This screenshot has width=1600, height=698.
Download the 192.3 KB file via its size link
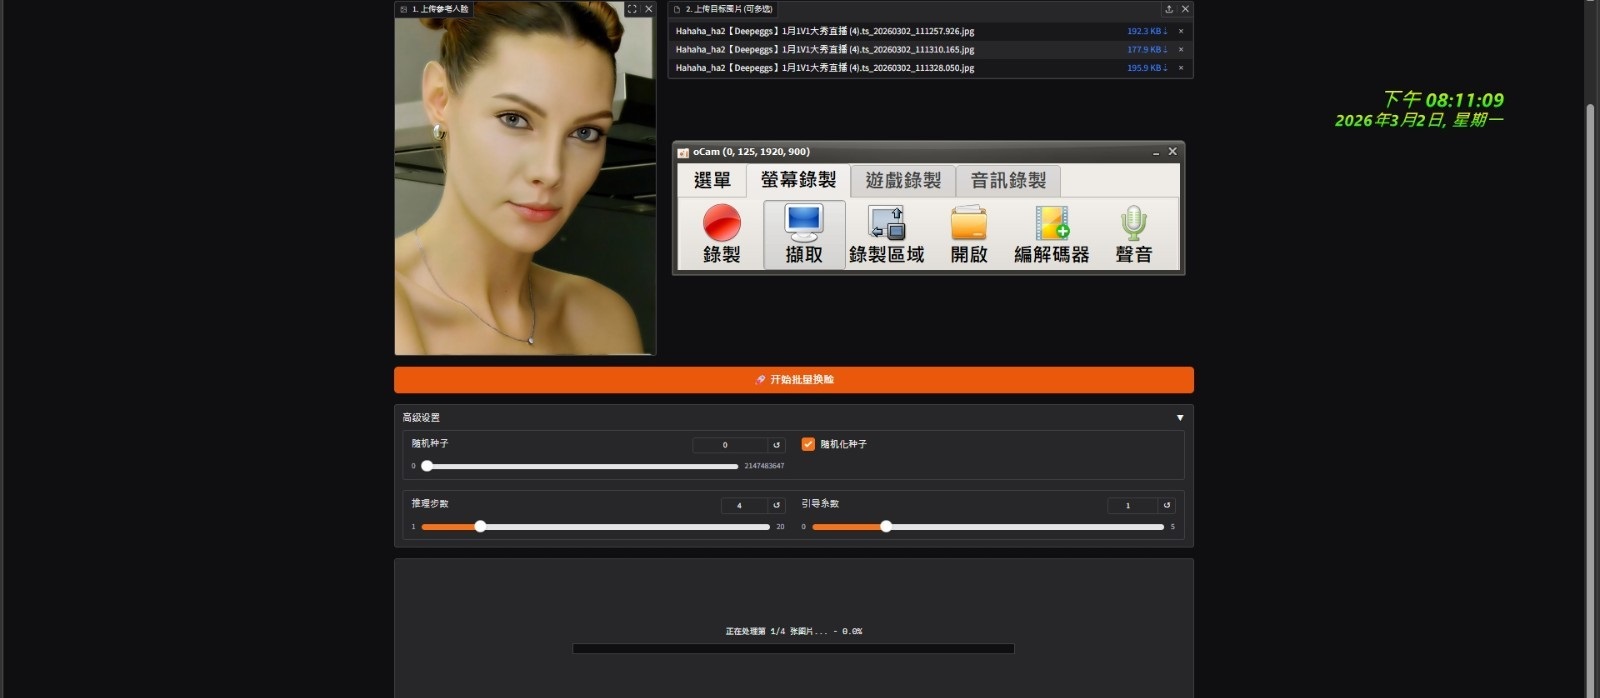click(x=1146, y=31)
